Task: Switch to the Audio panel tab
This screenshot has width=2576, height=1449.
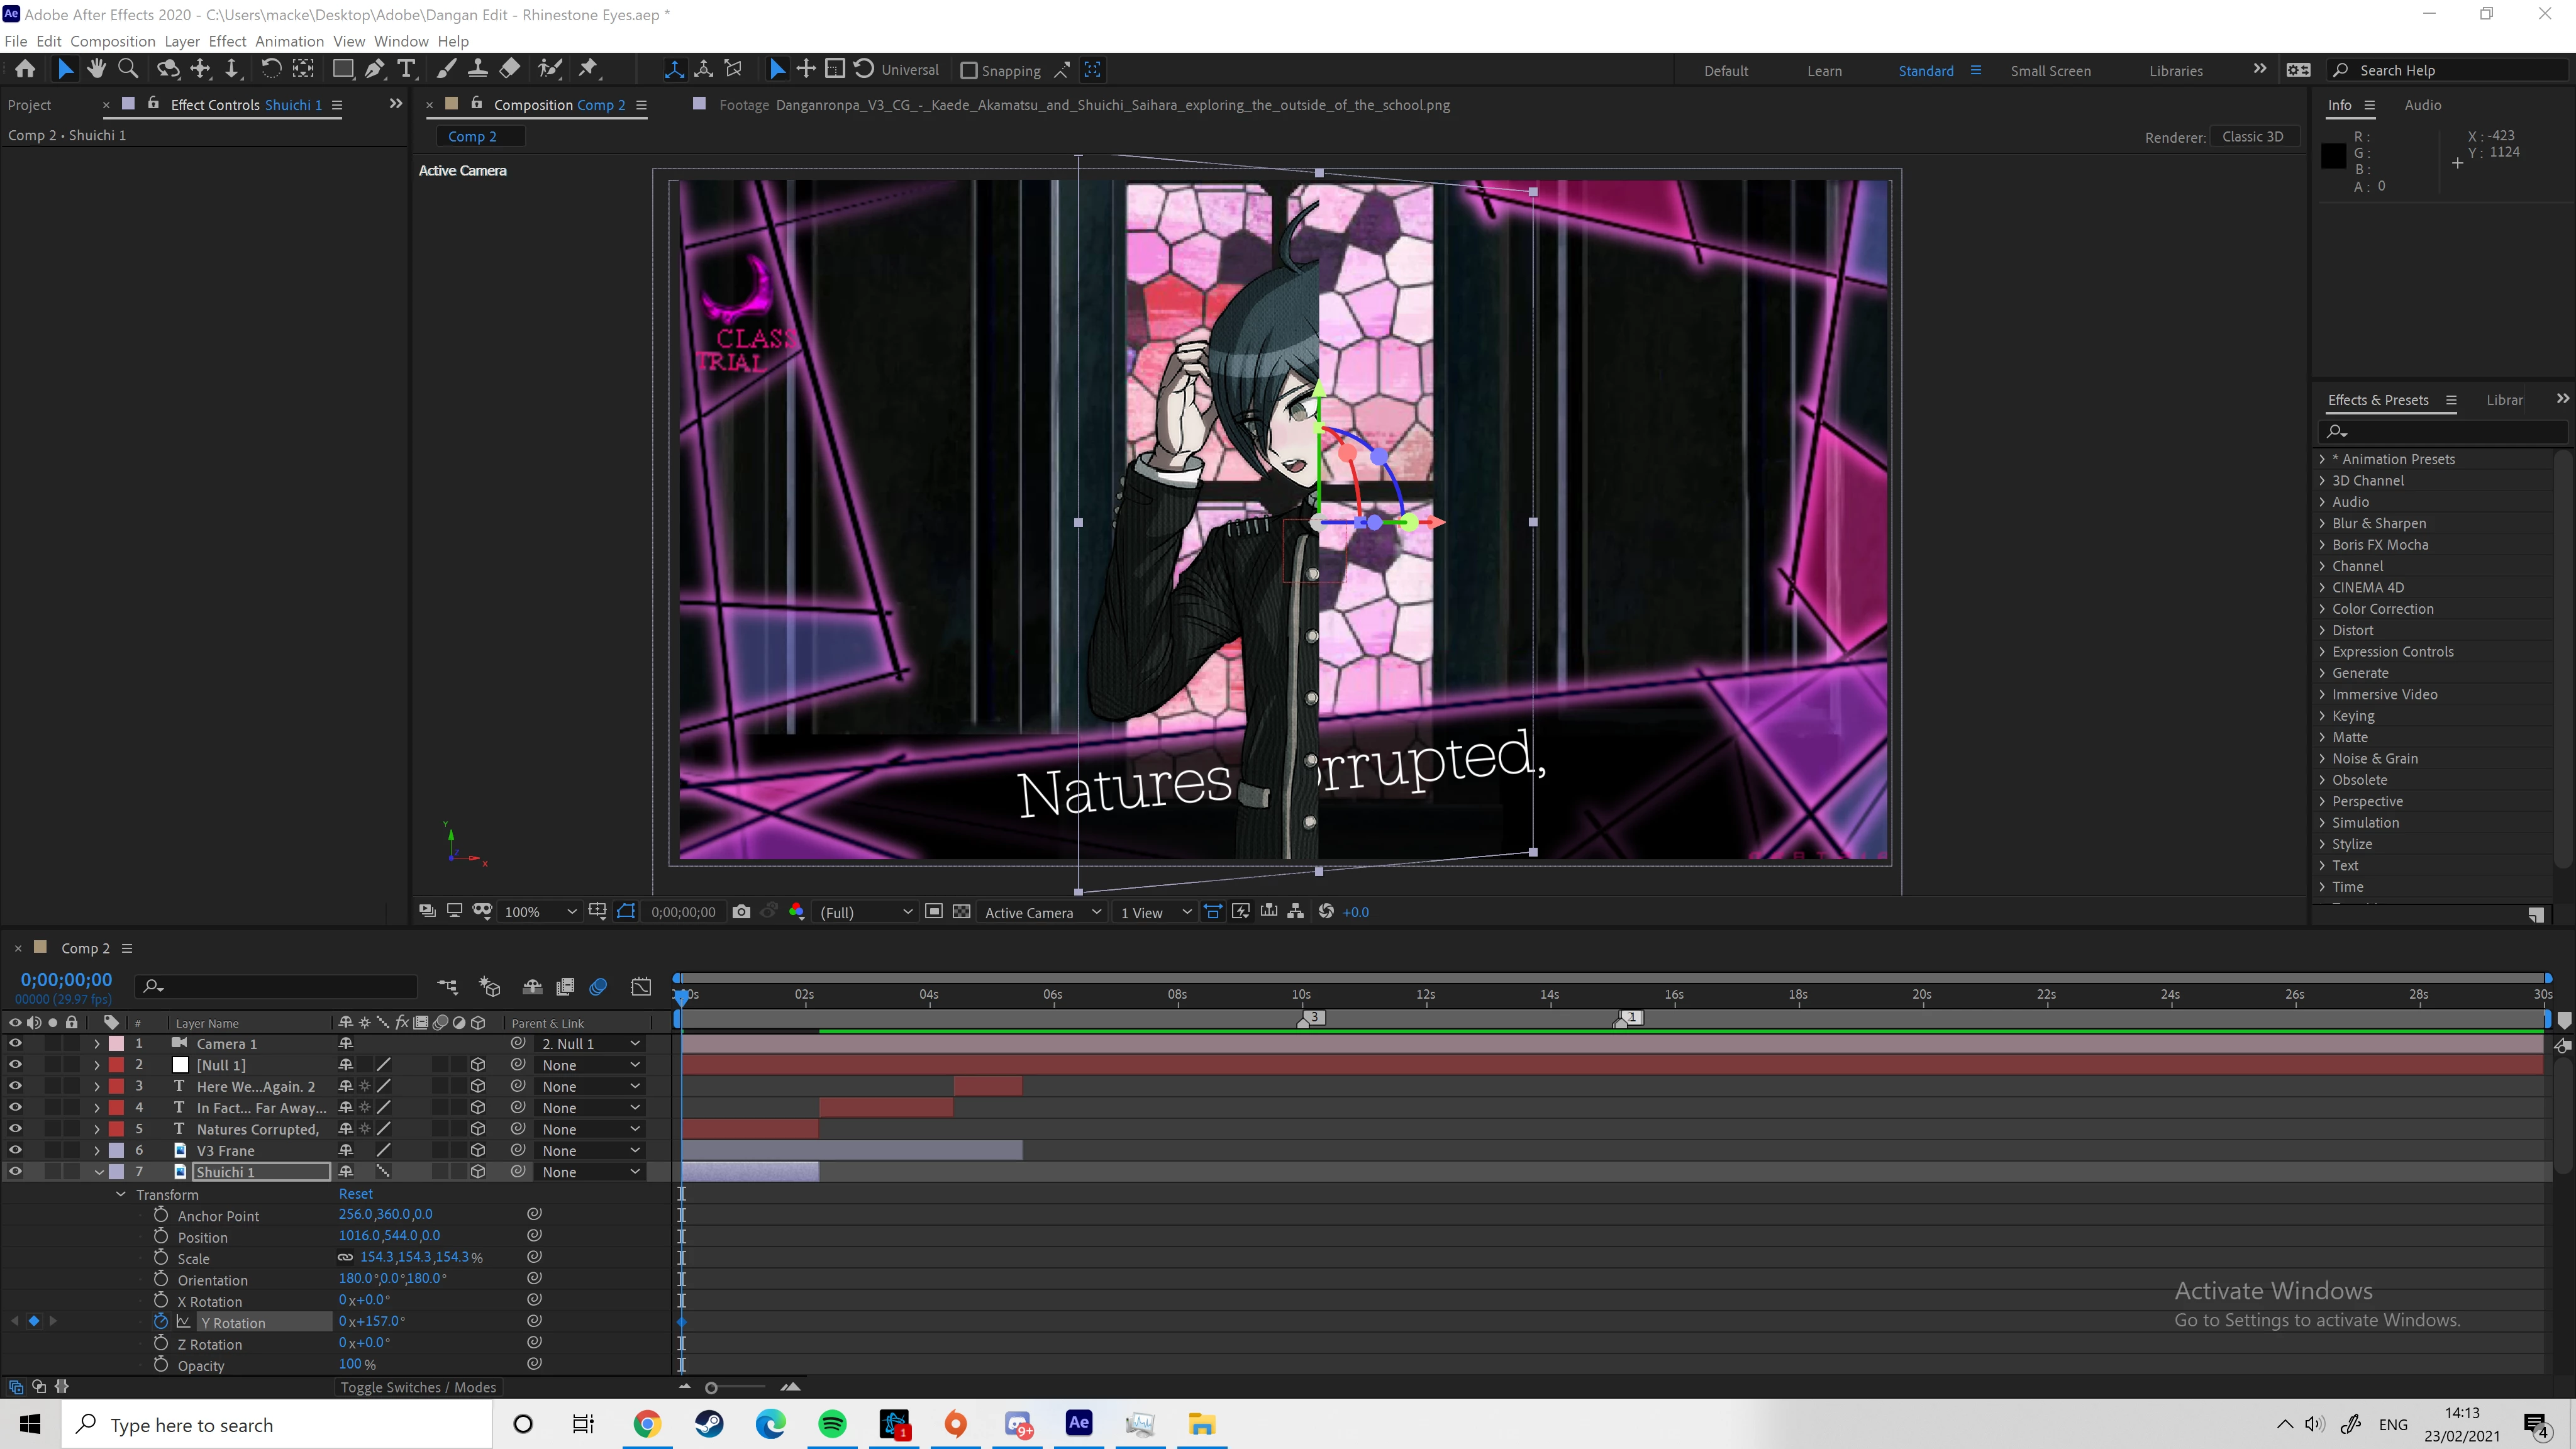Action: [2422, 105]
